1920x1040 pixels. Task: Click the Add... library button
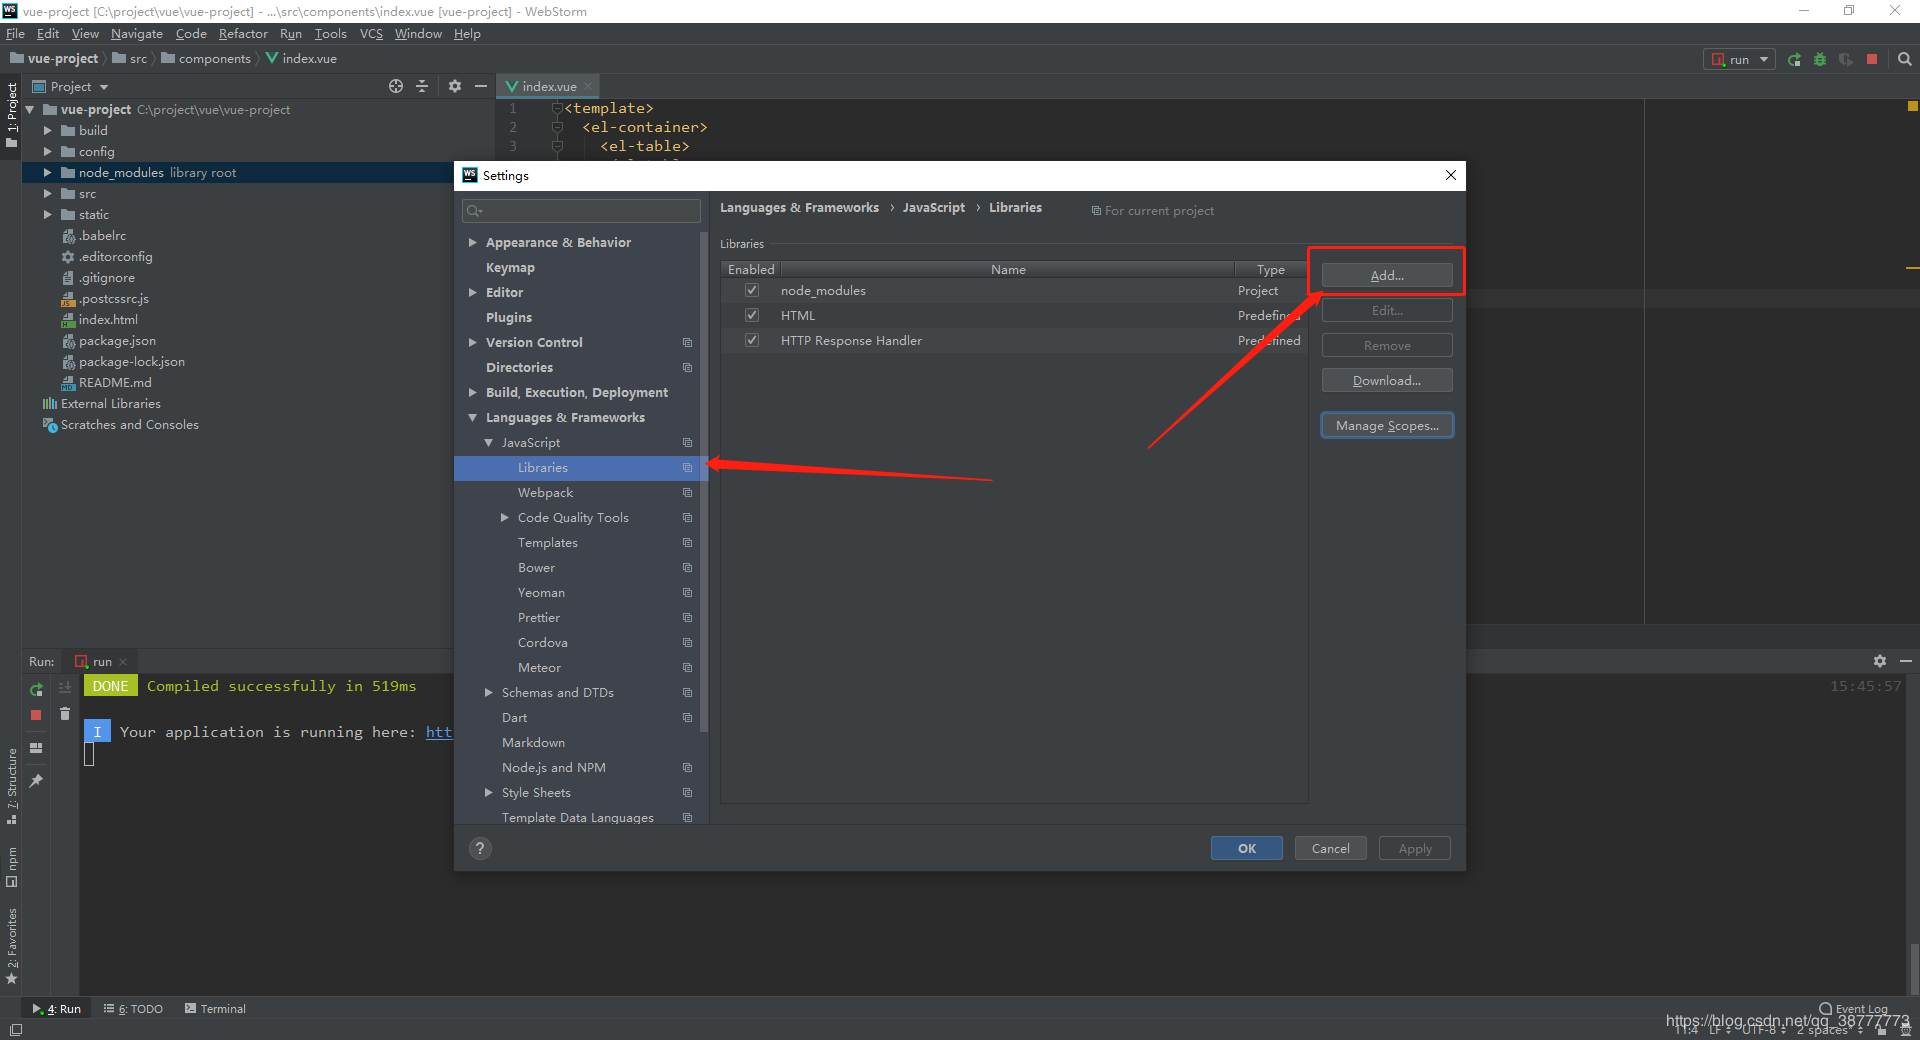(1387, 276)
